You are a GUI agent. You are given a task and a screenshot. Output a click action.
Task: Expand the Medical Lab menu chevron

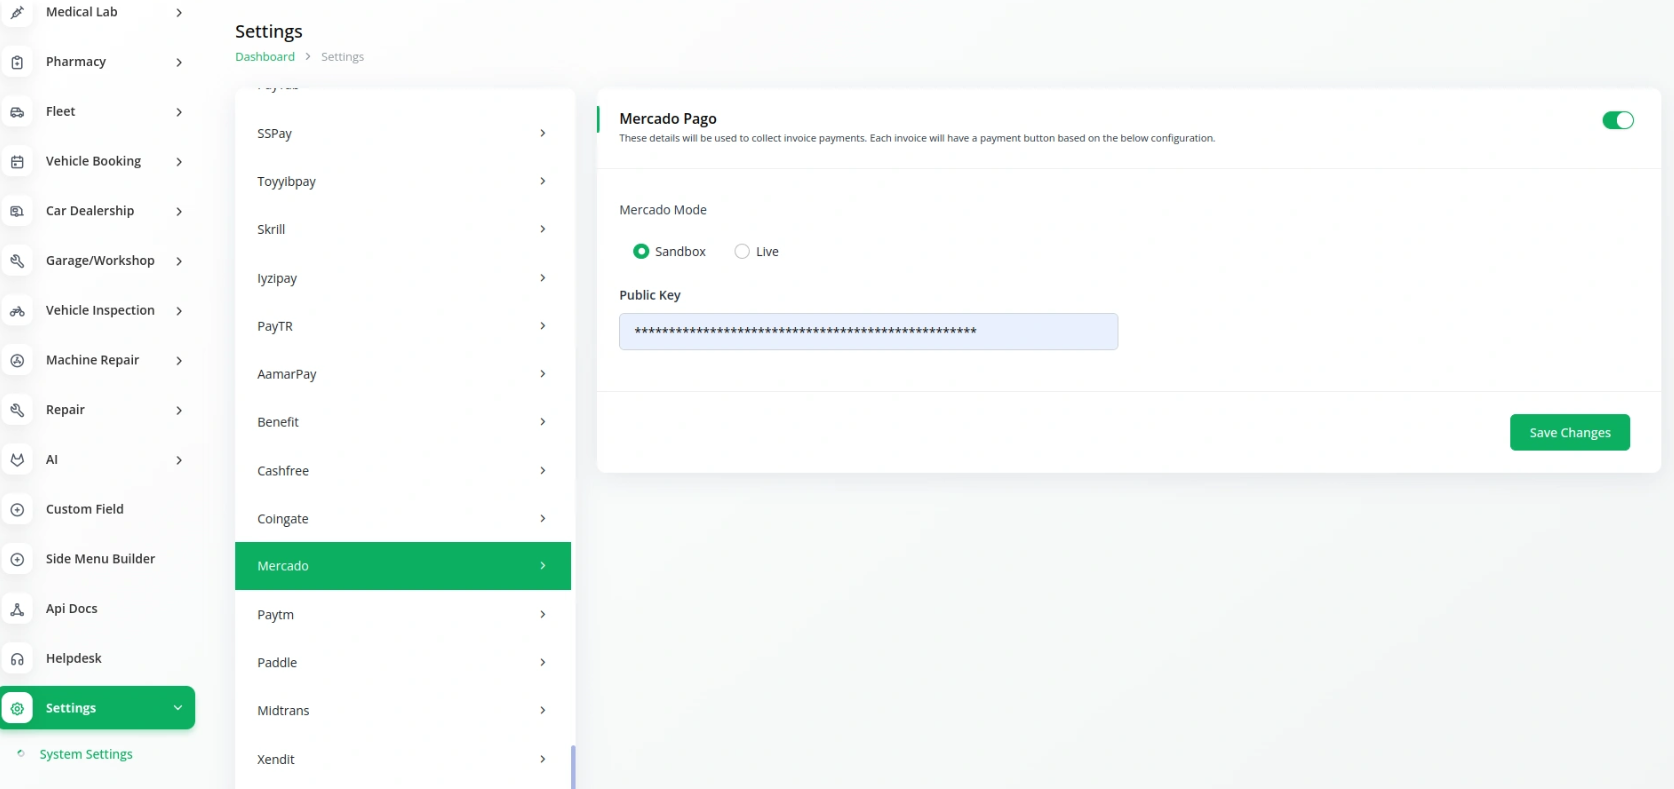(179, 12)
